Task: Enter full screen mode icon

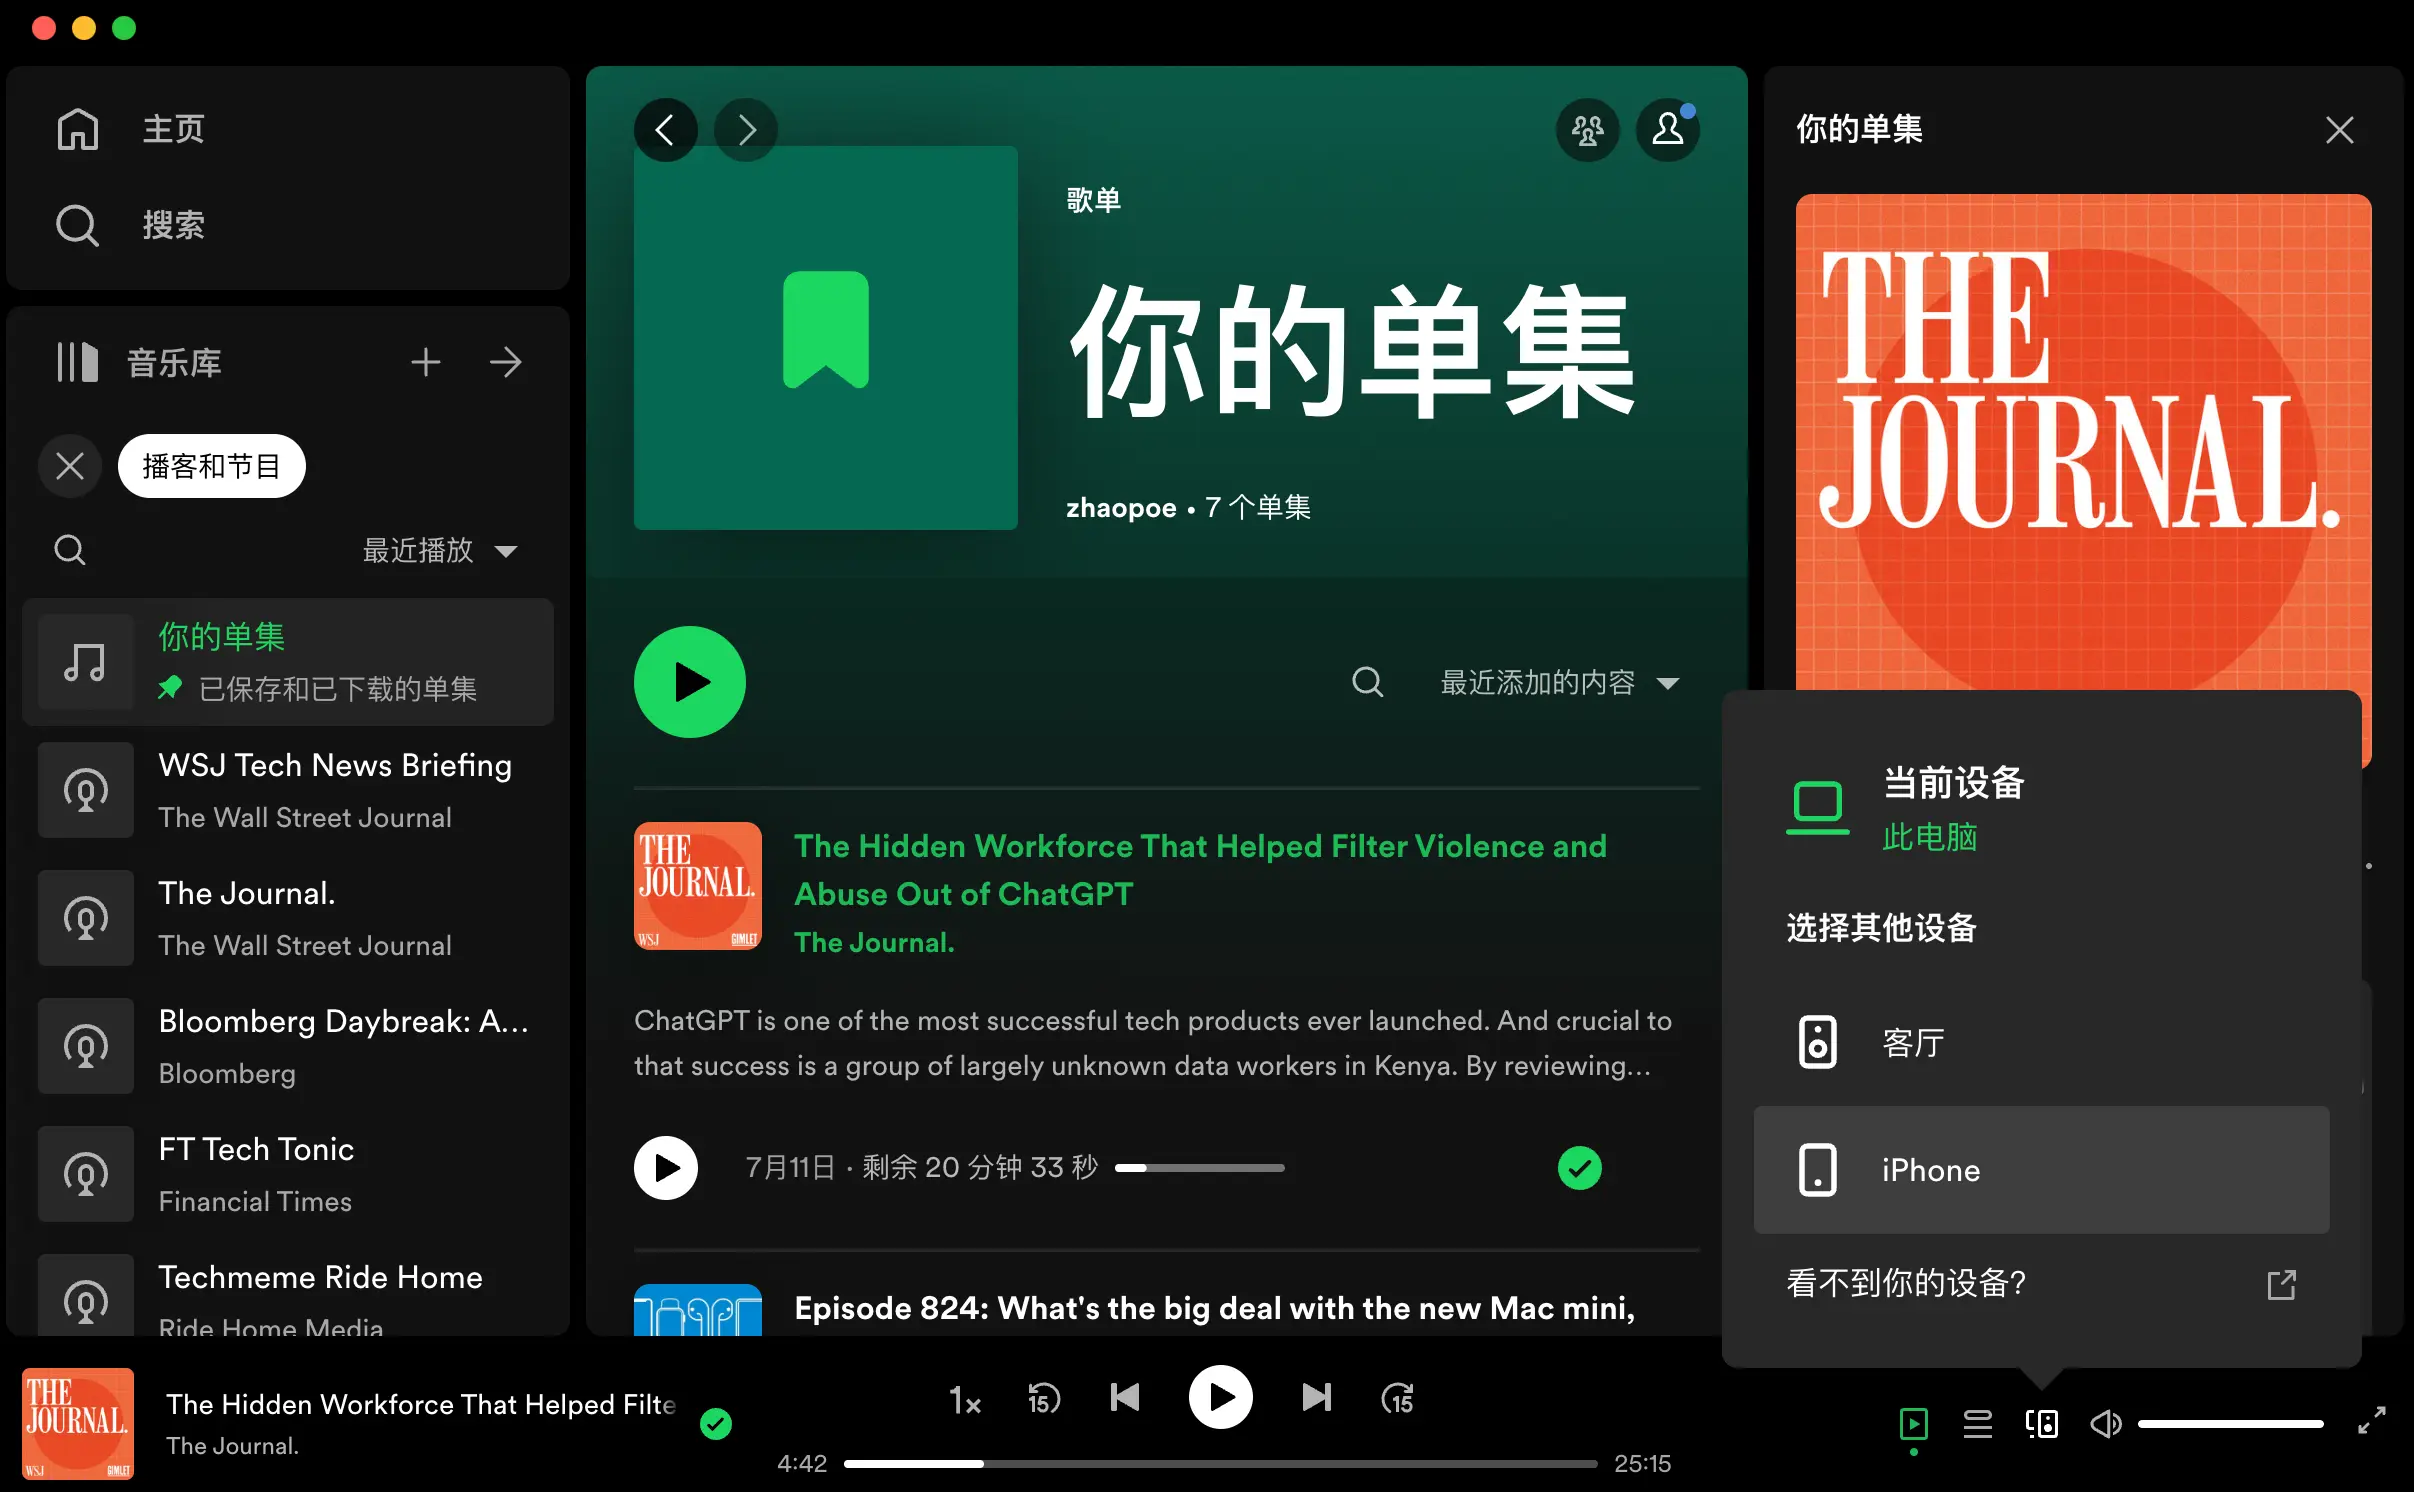Action: [x=2372, y=1420]
